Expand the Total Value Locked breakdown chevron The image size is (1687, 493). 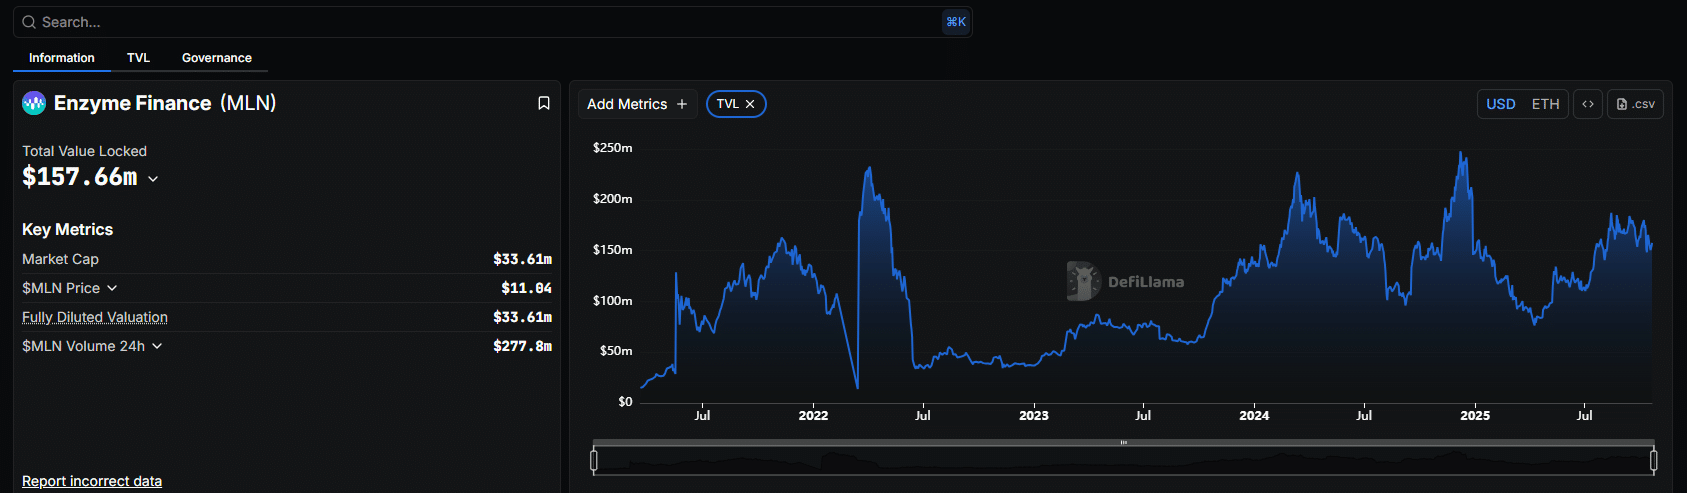point(153,179)
